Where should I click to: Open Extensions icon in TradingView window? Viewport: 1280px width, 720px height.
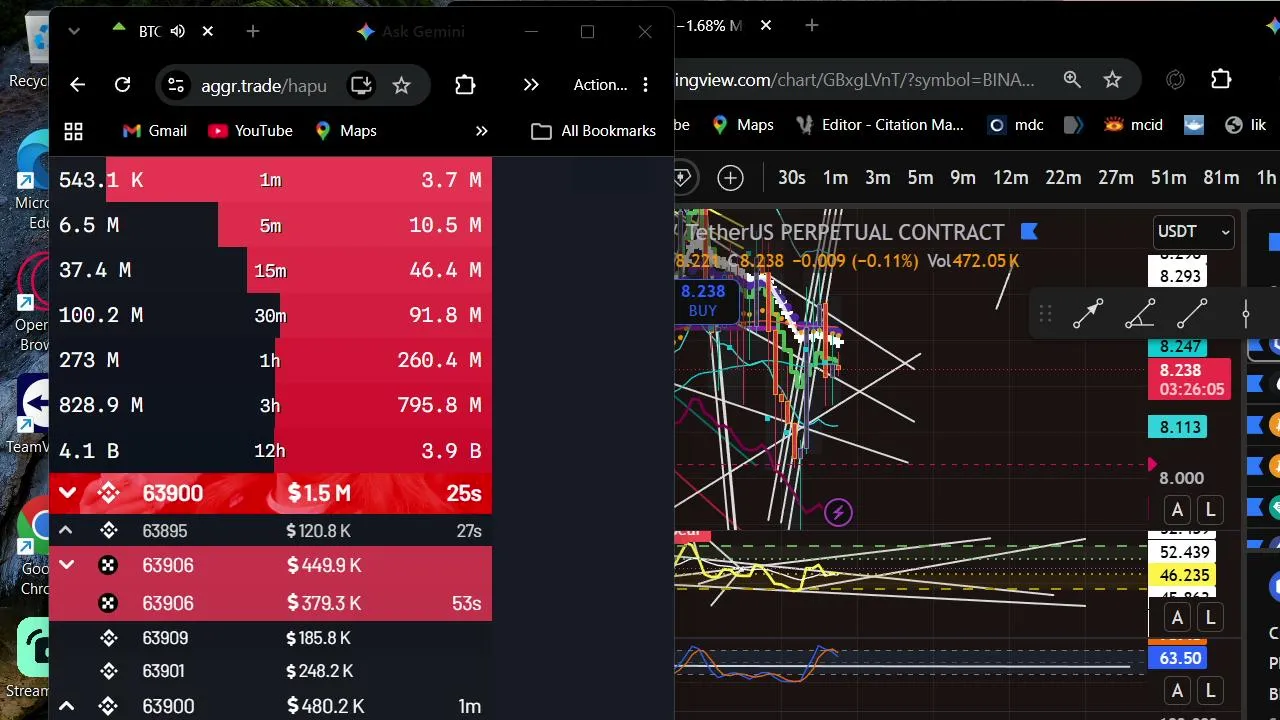(x=1221, y=79)
